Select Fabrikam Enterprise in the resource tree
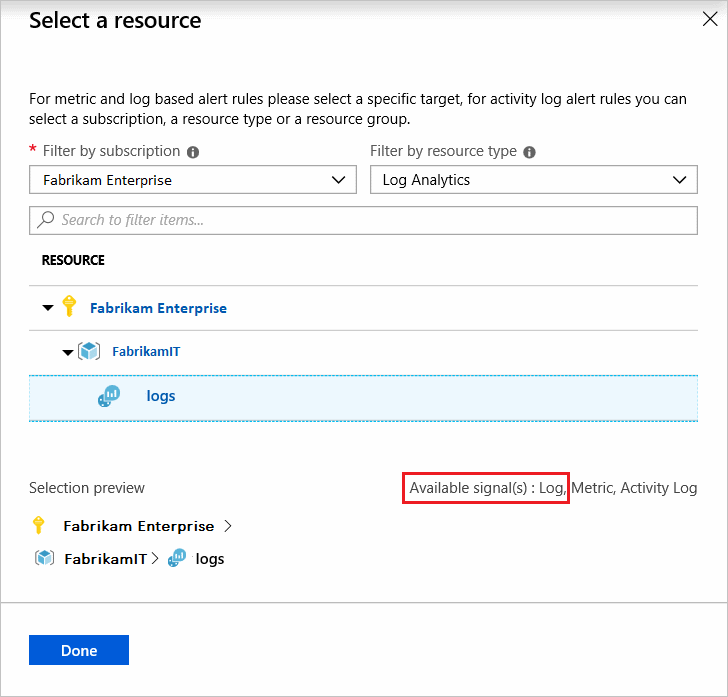Screen dimensions: 728x697 pyautogui.click(x=158, y=308)
